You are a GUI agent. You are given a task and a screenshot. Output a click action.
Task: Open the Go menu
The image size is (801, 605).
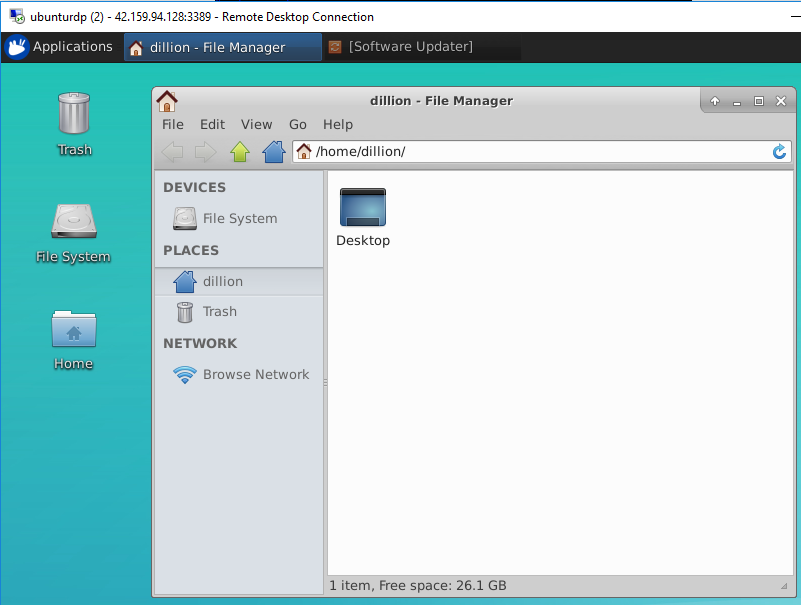coord(297,124)
